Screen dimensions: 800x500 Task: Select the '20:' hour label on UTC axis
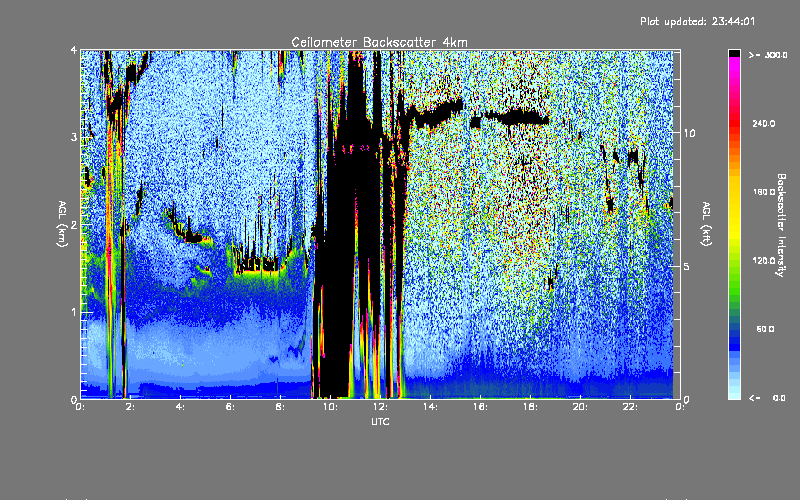(x=580, y=407)
